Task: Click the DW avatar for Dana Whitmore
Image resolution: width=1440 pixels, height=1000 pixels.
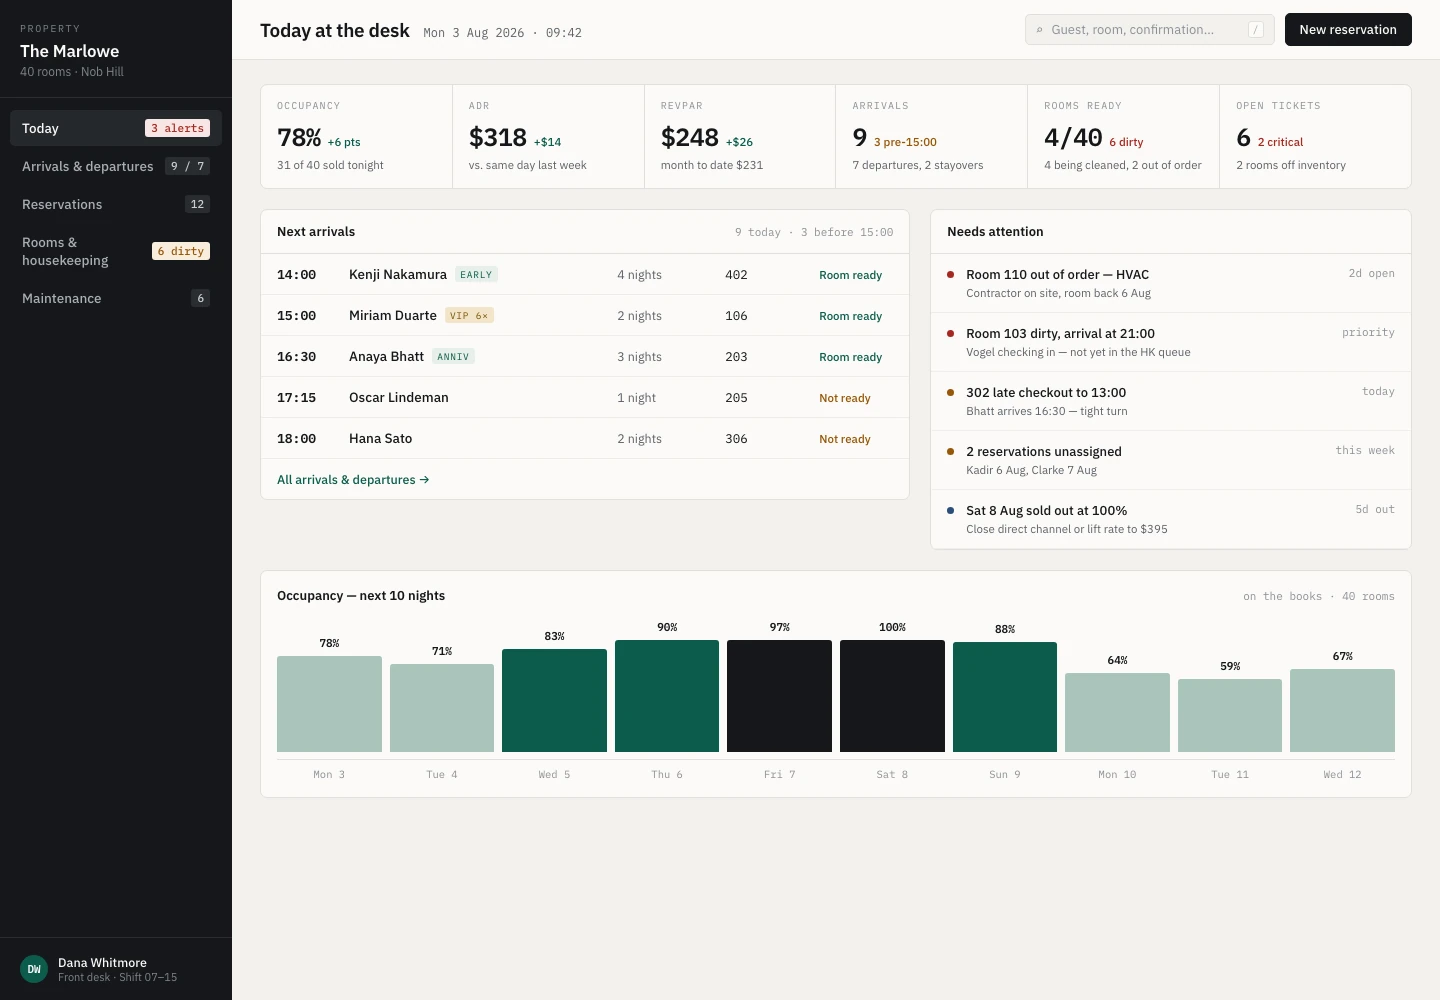Action: click(x=34, y=969)
